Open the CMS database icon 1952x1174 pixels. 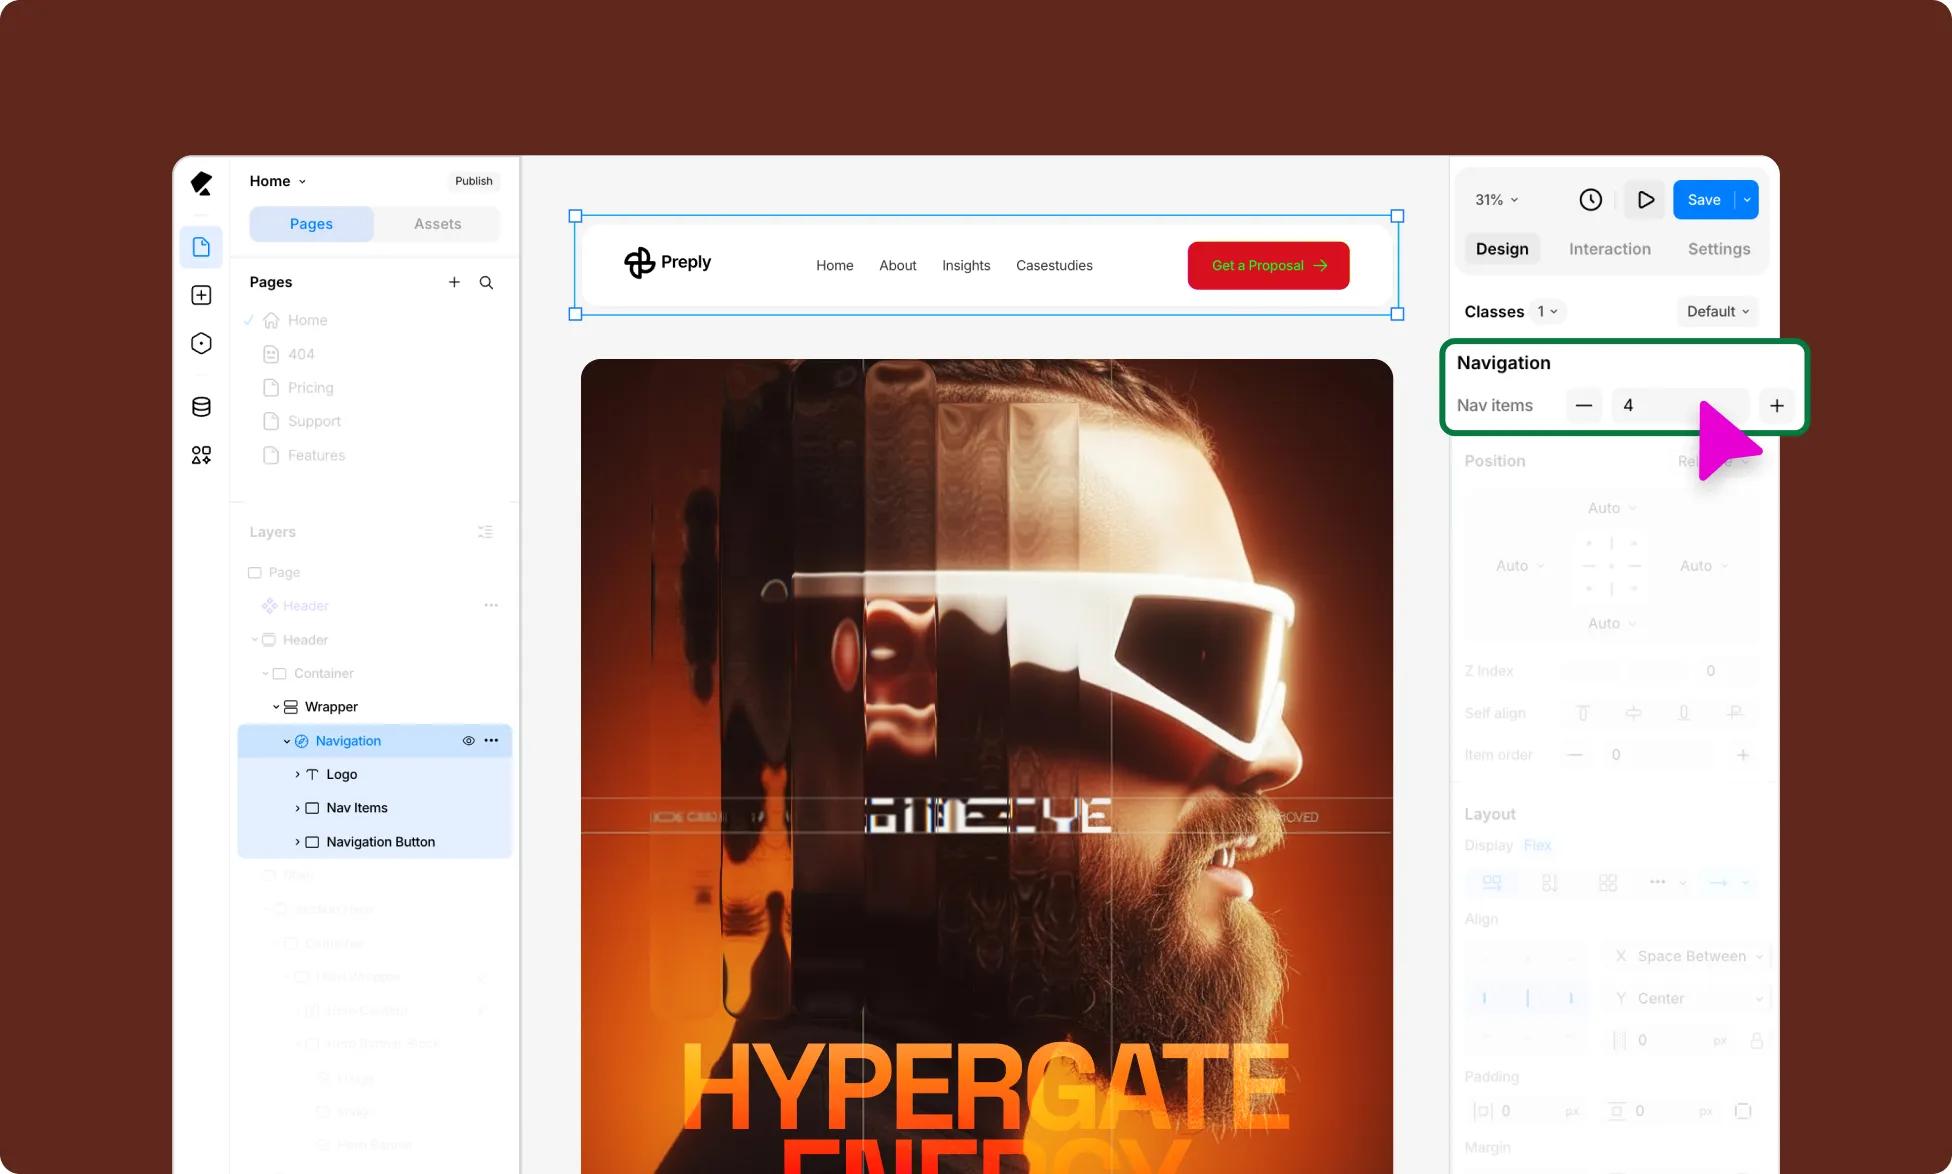pyautogui.click(x=201, y=407)
